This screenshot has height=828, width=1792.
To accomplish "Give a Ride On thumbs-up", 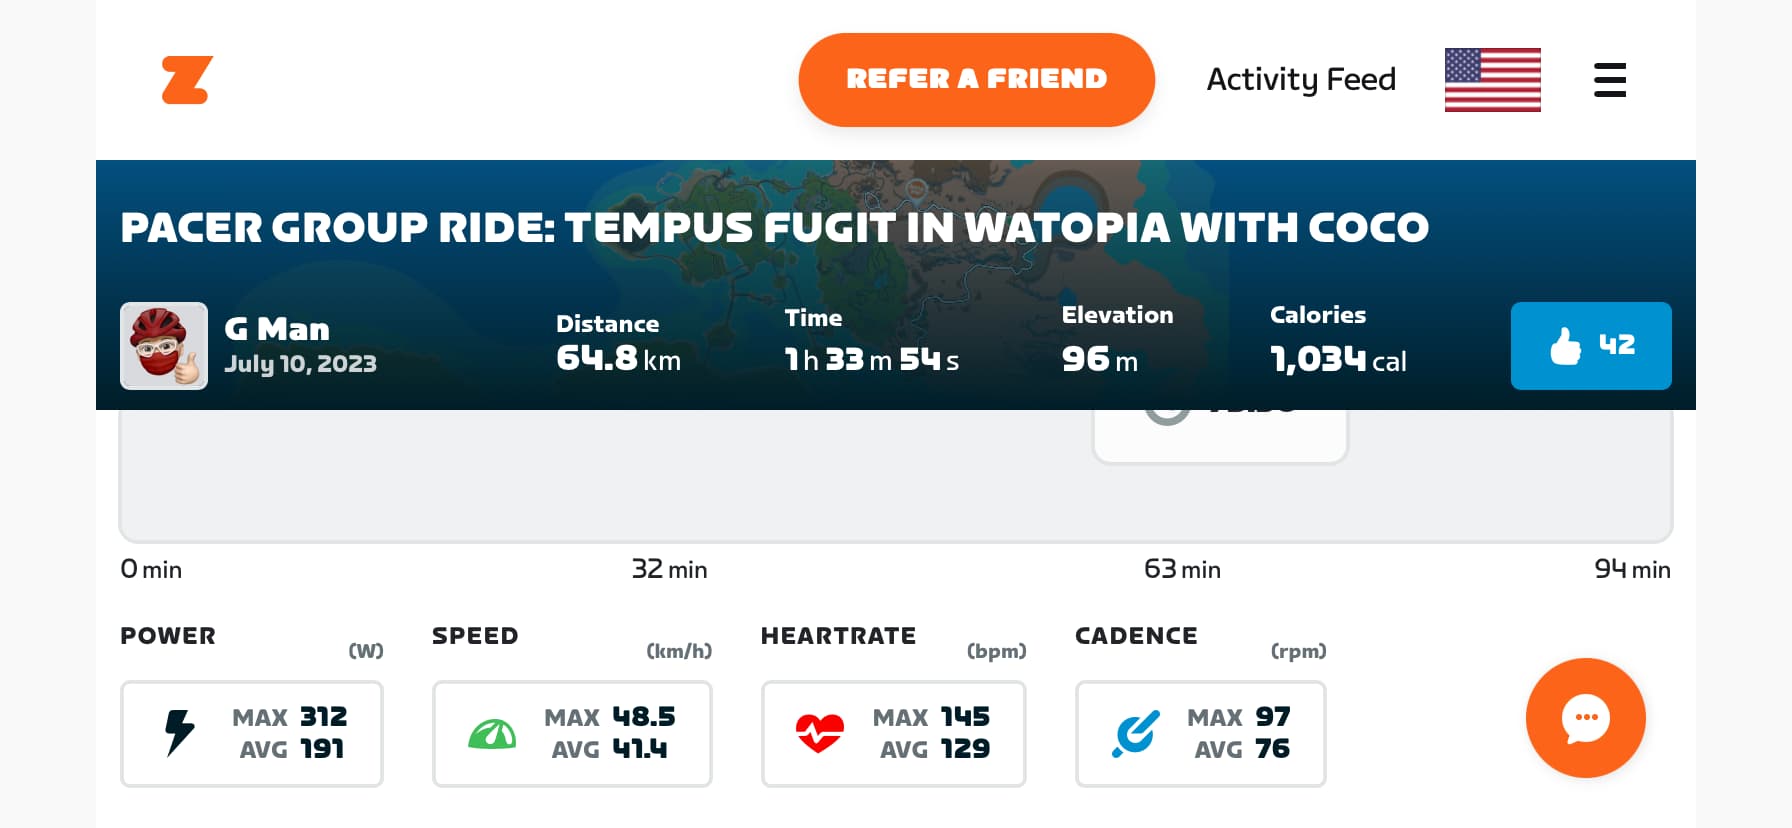I will 1591,346.
